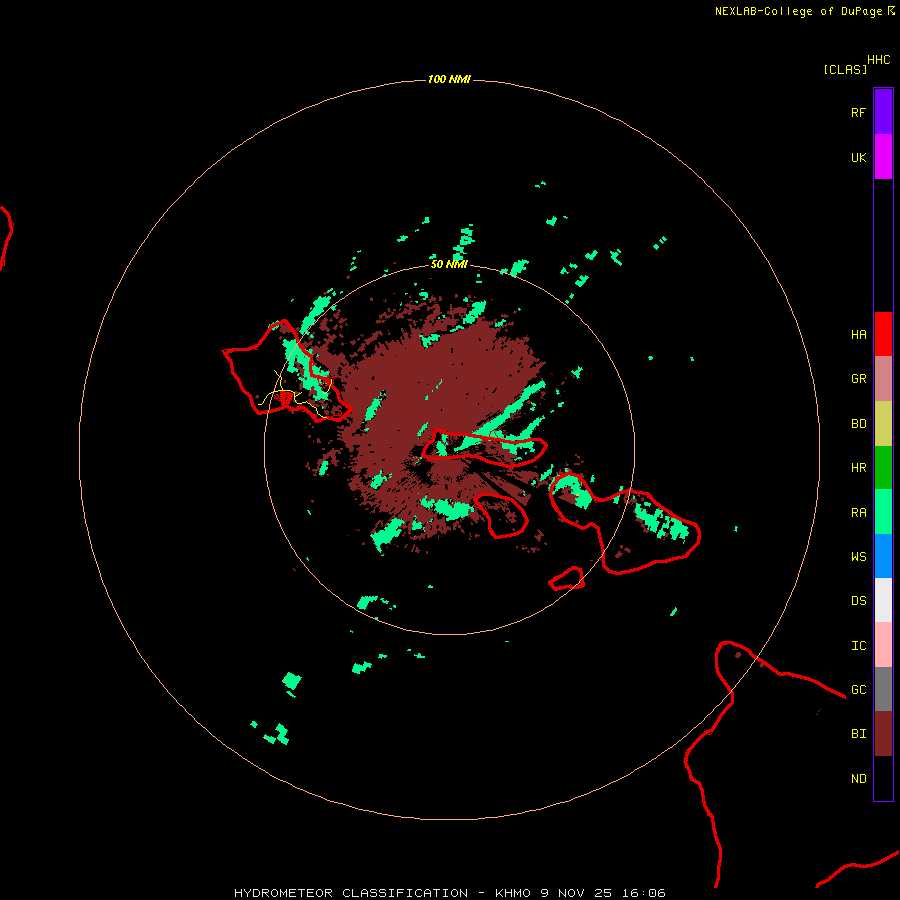Click the GR legend label
Screen dimensions: 900x900
click(858, 379)
